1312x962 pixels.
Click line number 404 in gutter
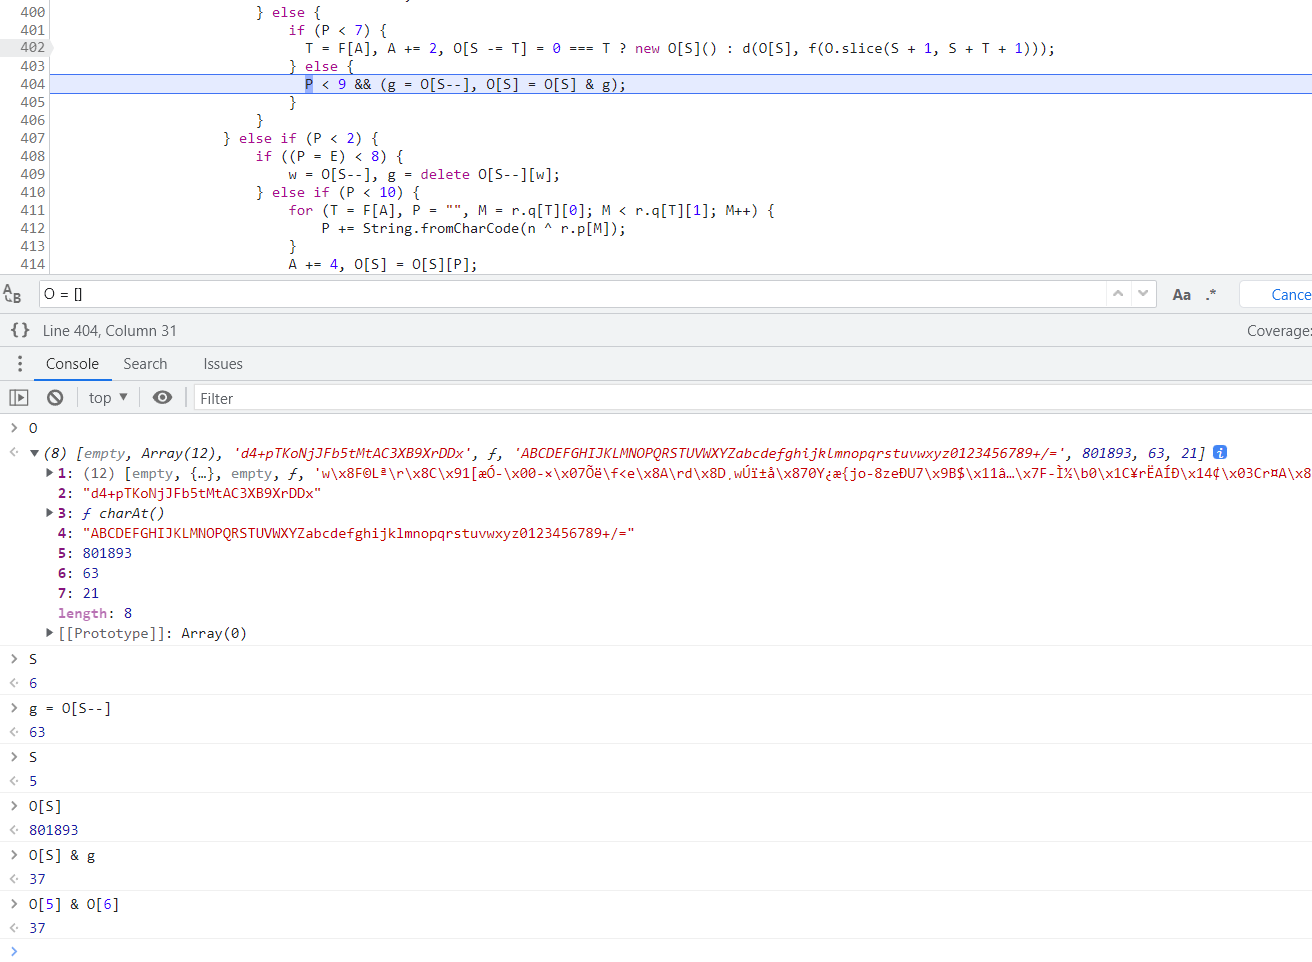(x=33, y=84)
